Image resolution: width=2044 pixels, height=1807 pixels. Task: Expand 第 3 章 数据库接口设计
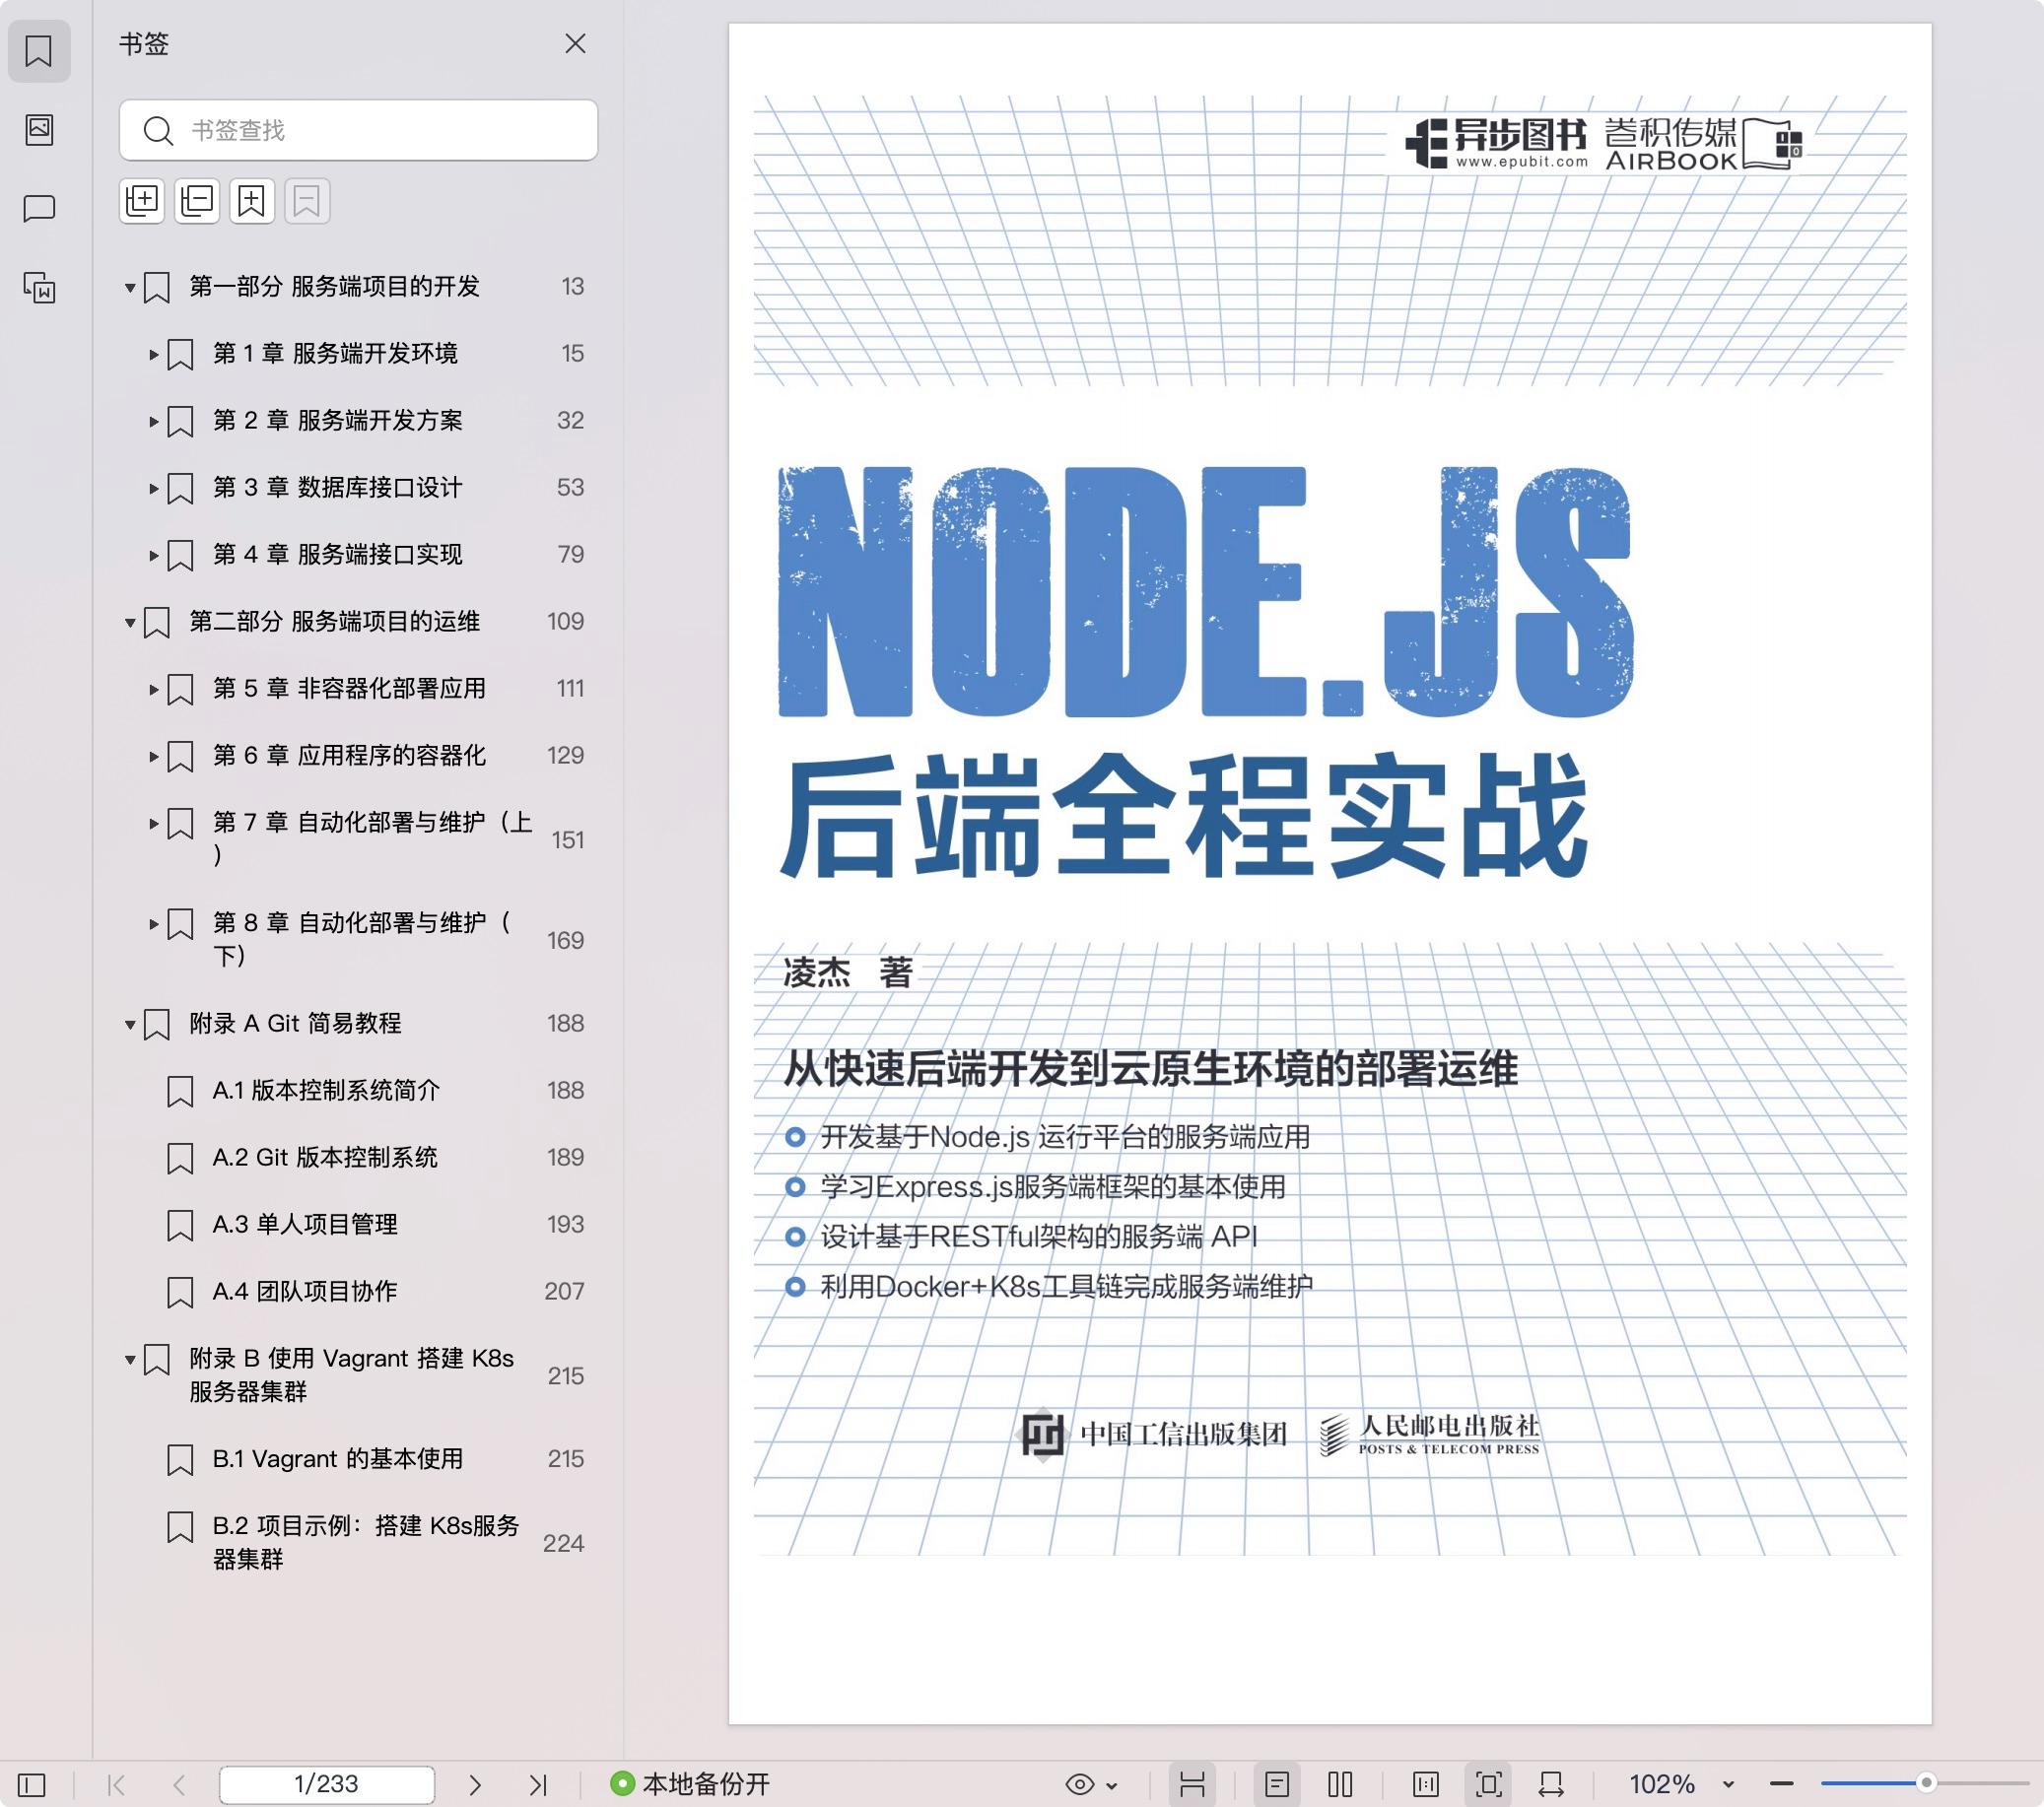tap(154, 488)
